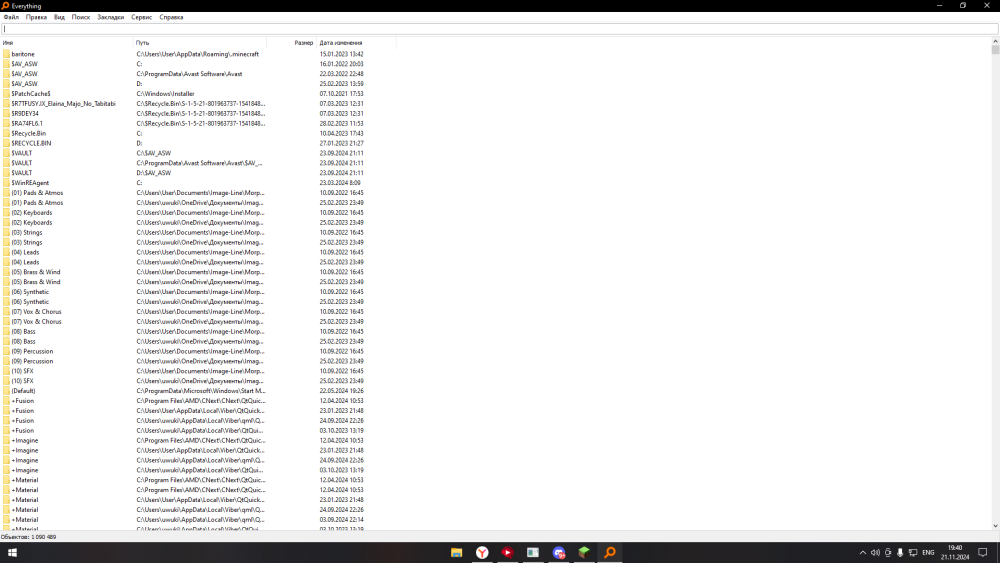Image resolution: width=1000 pixels, height=563 pixels.
Task: Select the $RA74FL6.1 folder icon
Action: pyautogui.click(x=6, y=124)
